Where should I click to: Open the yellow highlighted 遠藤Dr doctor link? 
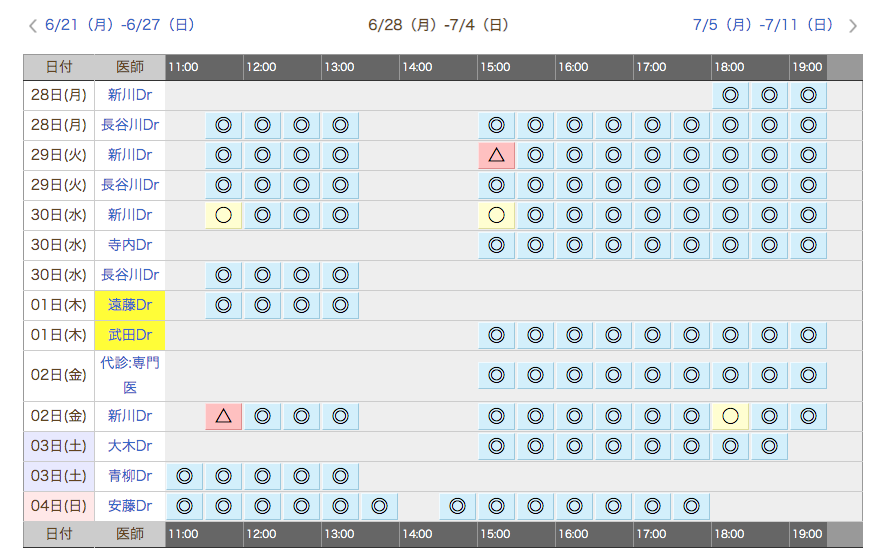coord(130,305)
